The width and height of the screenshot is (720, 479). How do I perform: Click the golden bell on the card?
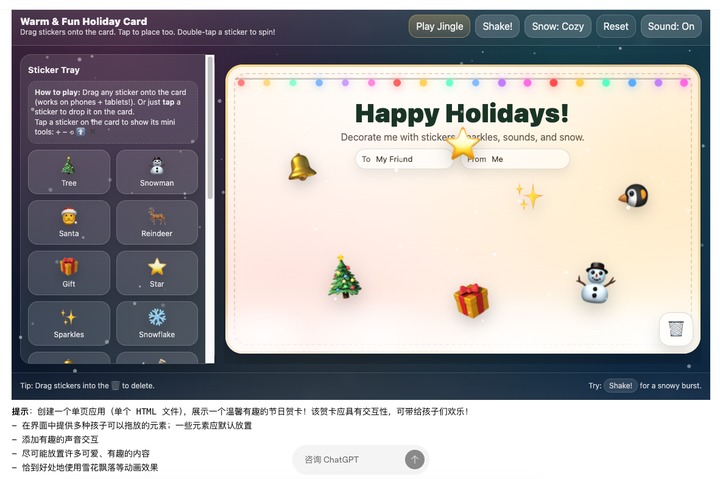[x=302, y=167]
